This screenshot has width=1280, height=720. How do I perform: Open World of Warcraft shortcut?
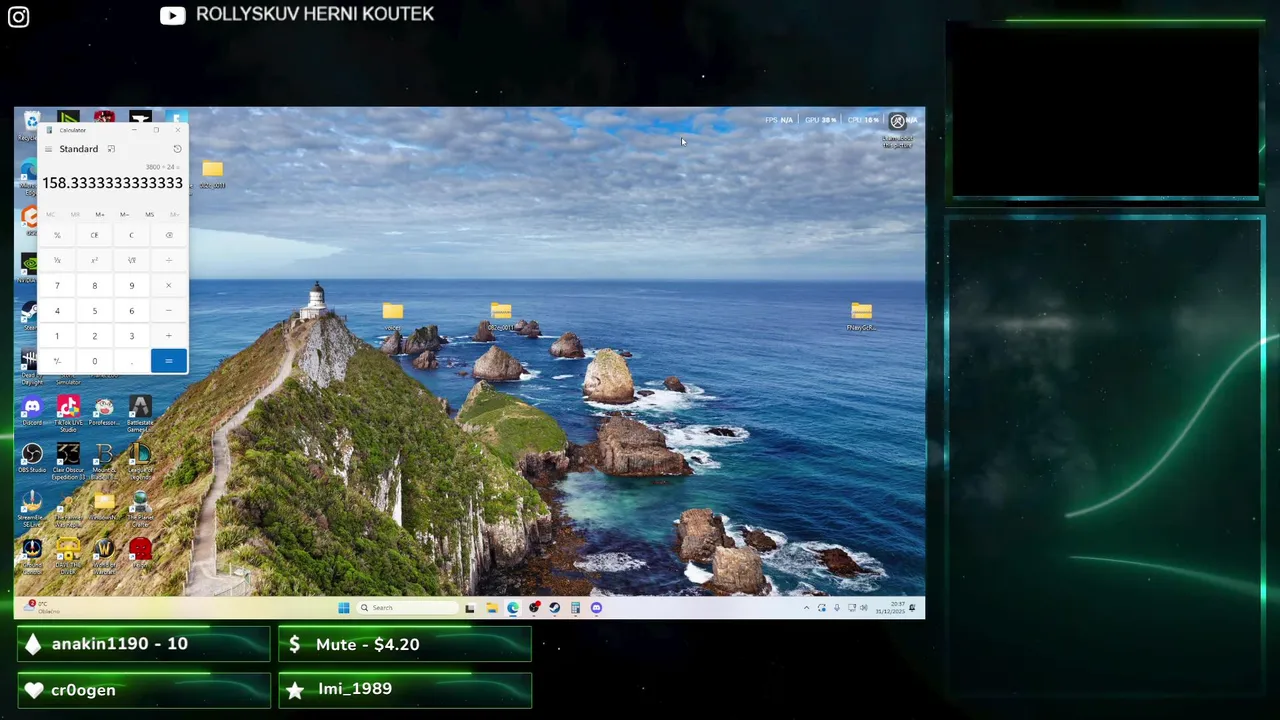point(104,554)
